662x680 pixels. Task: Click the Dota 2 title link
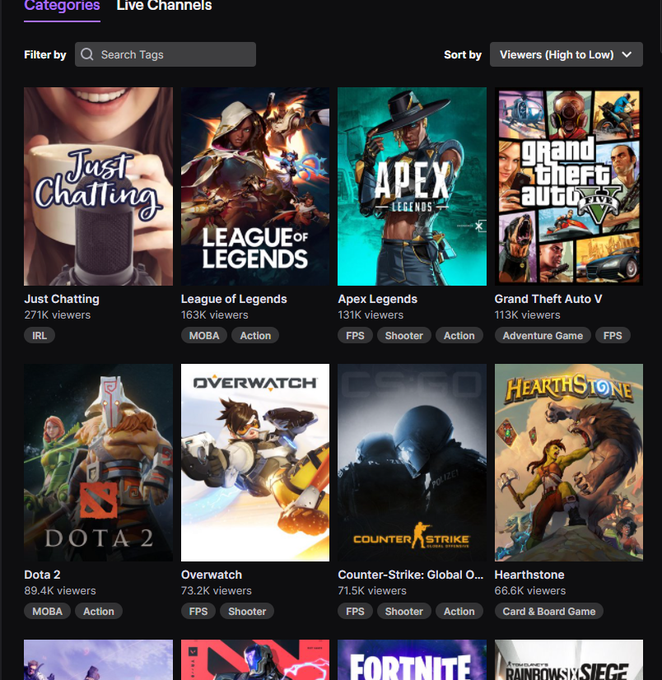point(42,575)
